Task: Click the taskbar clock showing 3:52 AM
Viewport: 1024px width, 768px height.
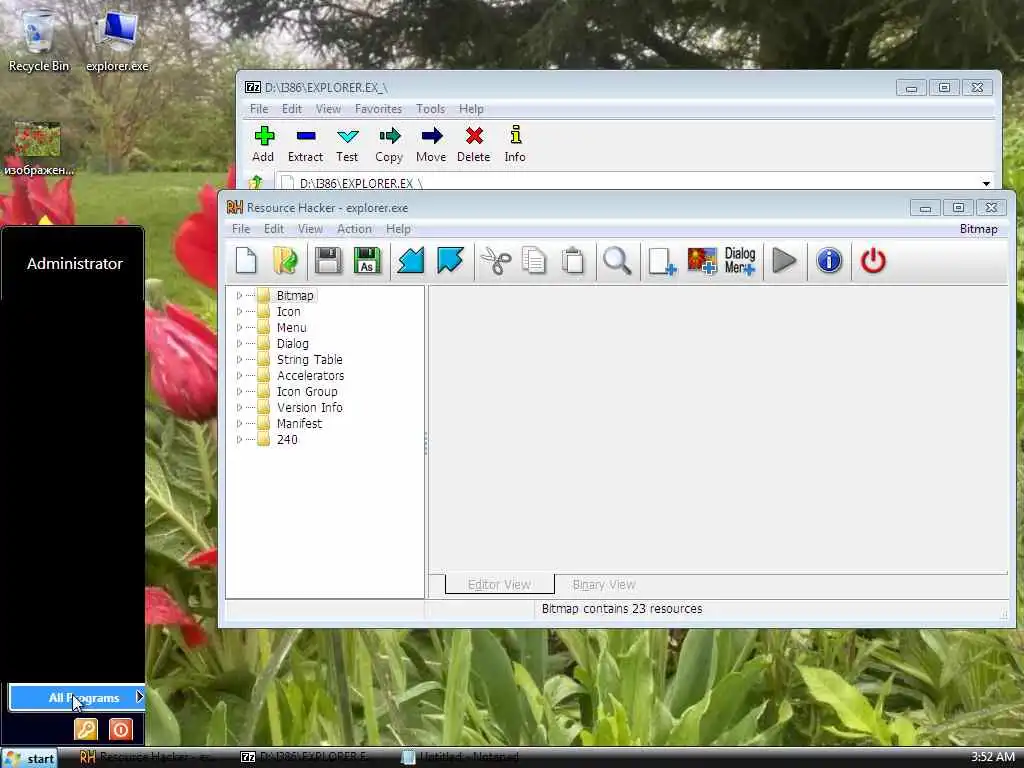Action: (x=992, y=757)
